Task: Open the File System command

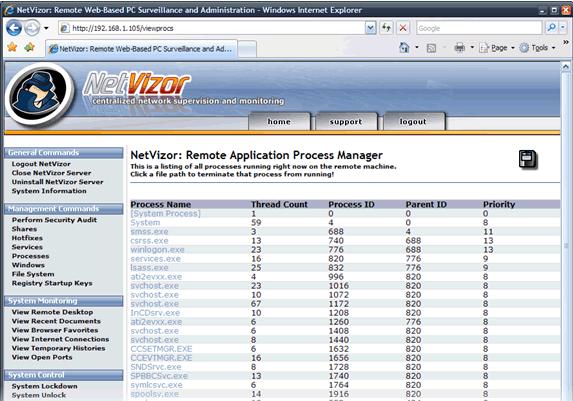Action: pyautogui.click(x=33, y=274)
